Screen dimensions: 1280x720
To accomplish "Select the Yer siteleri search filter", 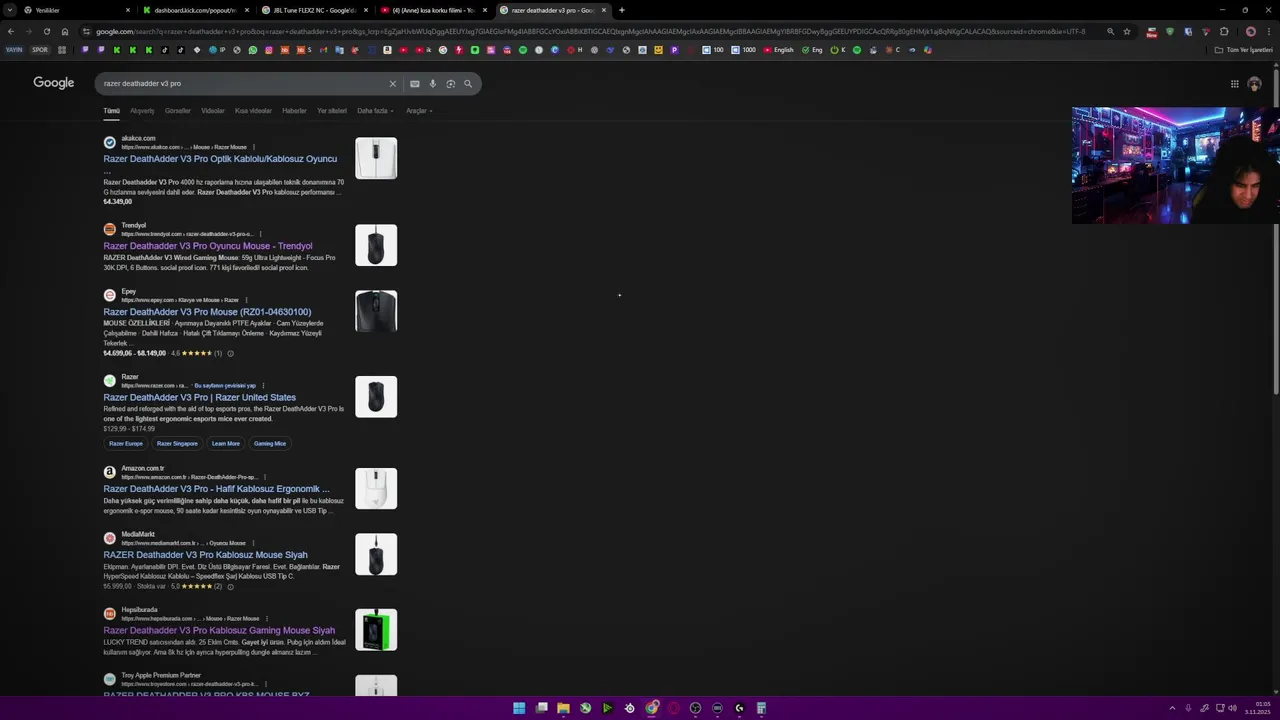I will pos(332,111).
